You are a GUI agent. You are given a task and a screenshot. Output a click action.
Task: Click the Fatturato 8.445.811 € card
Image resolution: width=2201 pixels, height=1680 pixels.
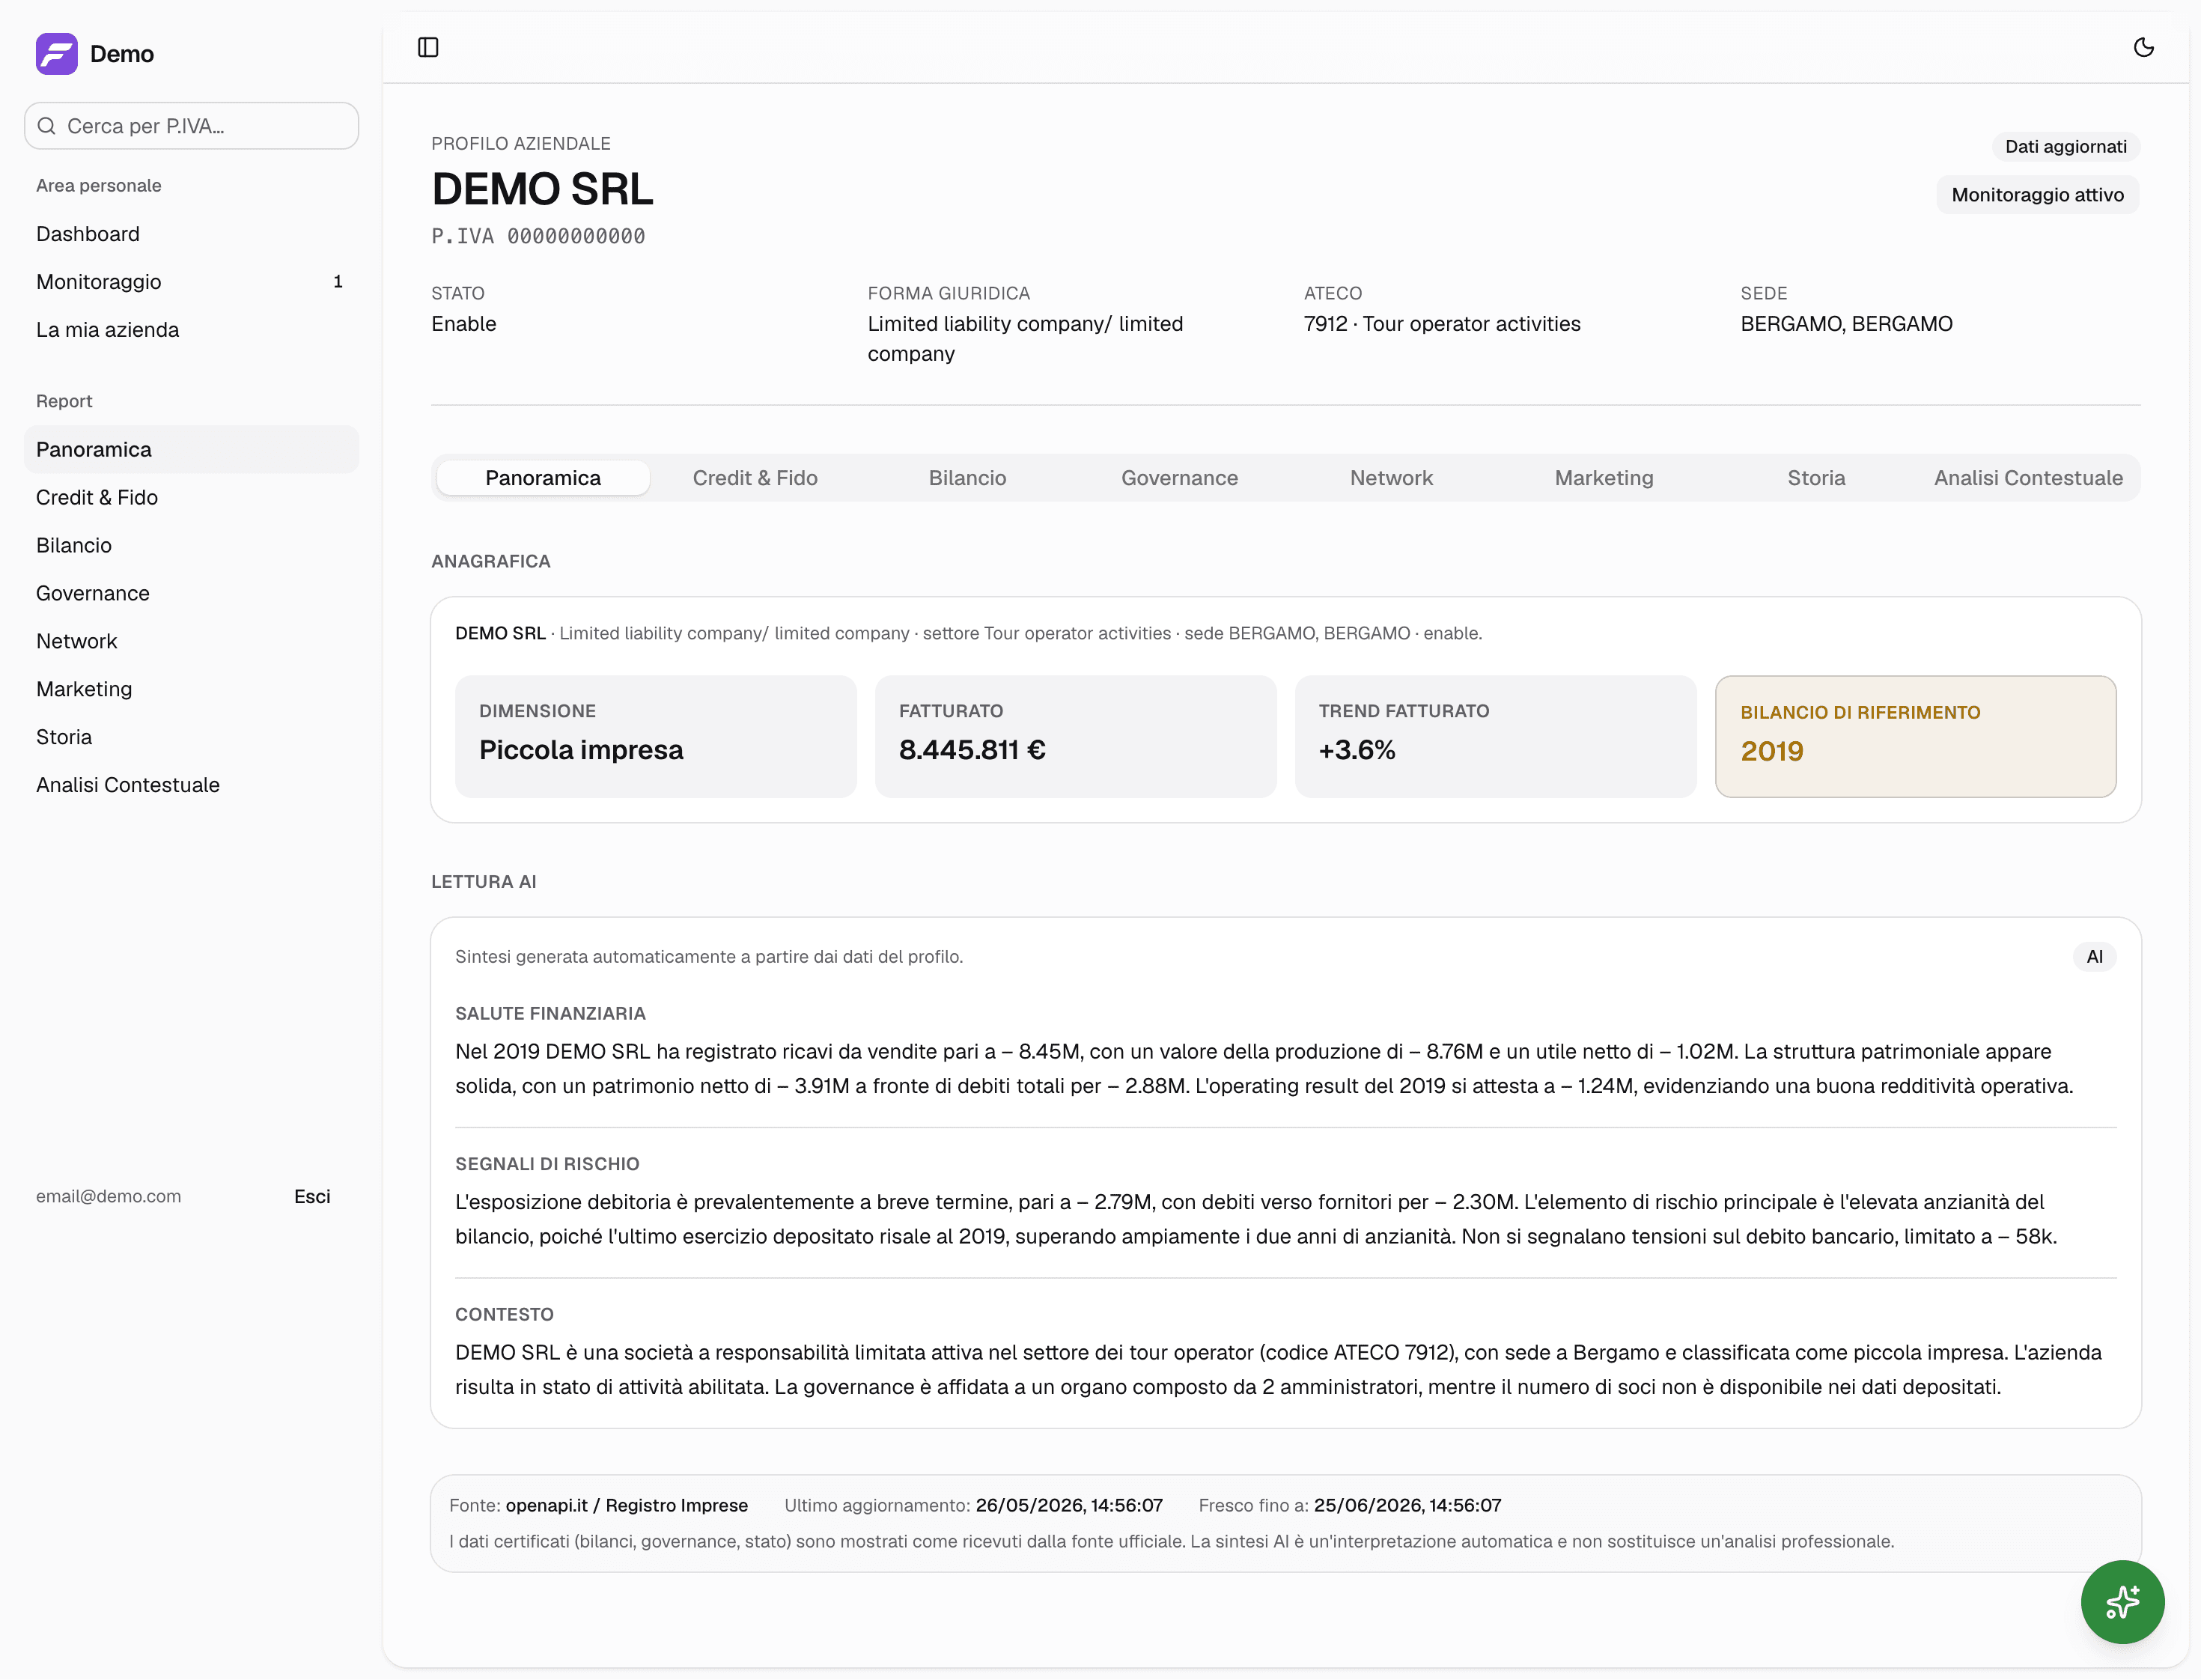point(1076,737)
